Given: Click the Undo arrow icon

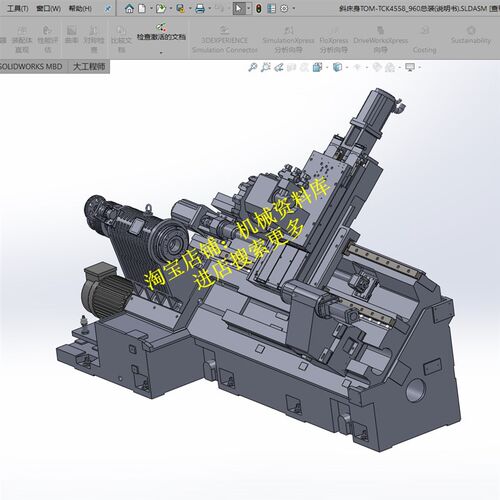Looking at the screenshot, I should pyautogui.click(x=220, y=9).
